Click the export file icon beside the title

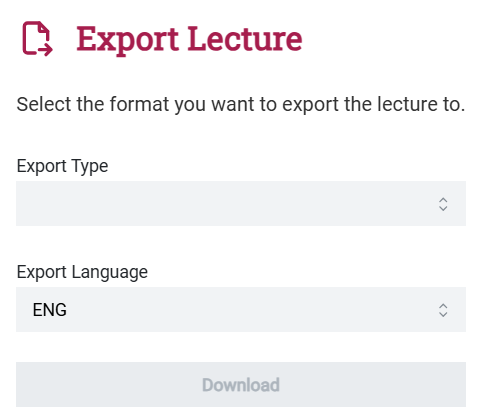[x=37, y=38]
